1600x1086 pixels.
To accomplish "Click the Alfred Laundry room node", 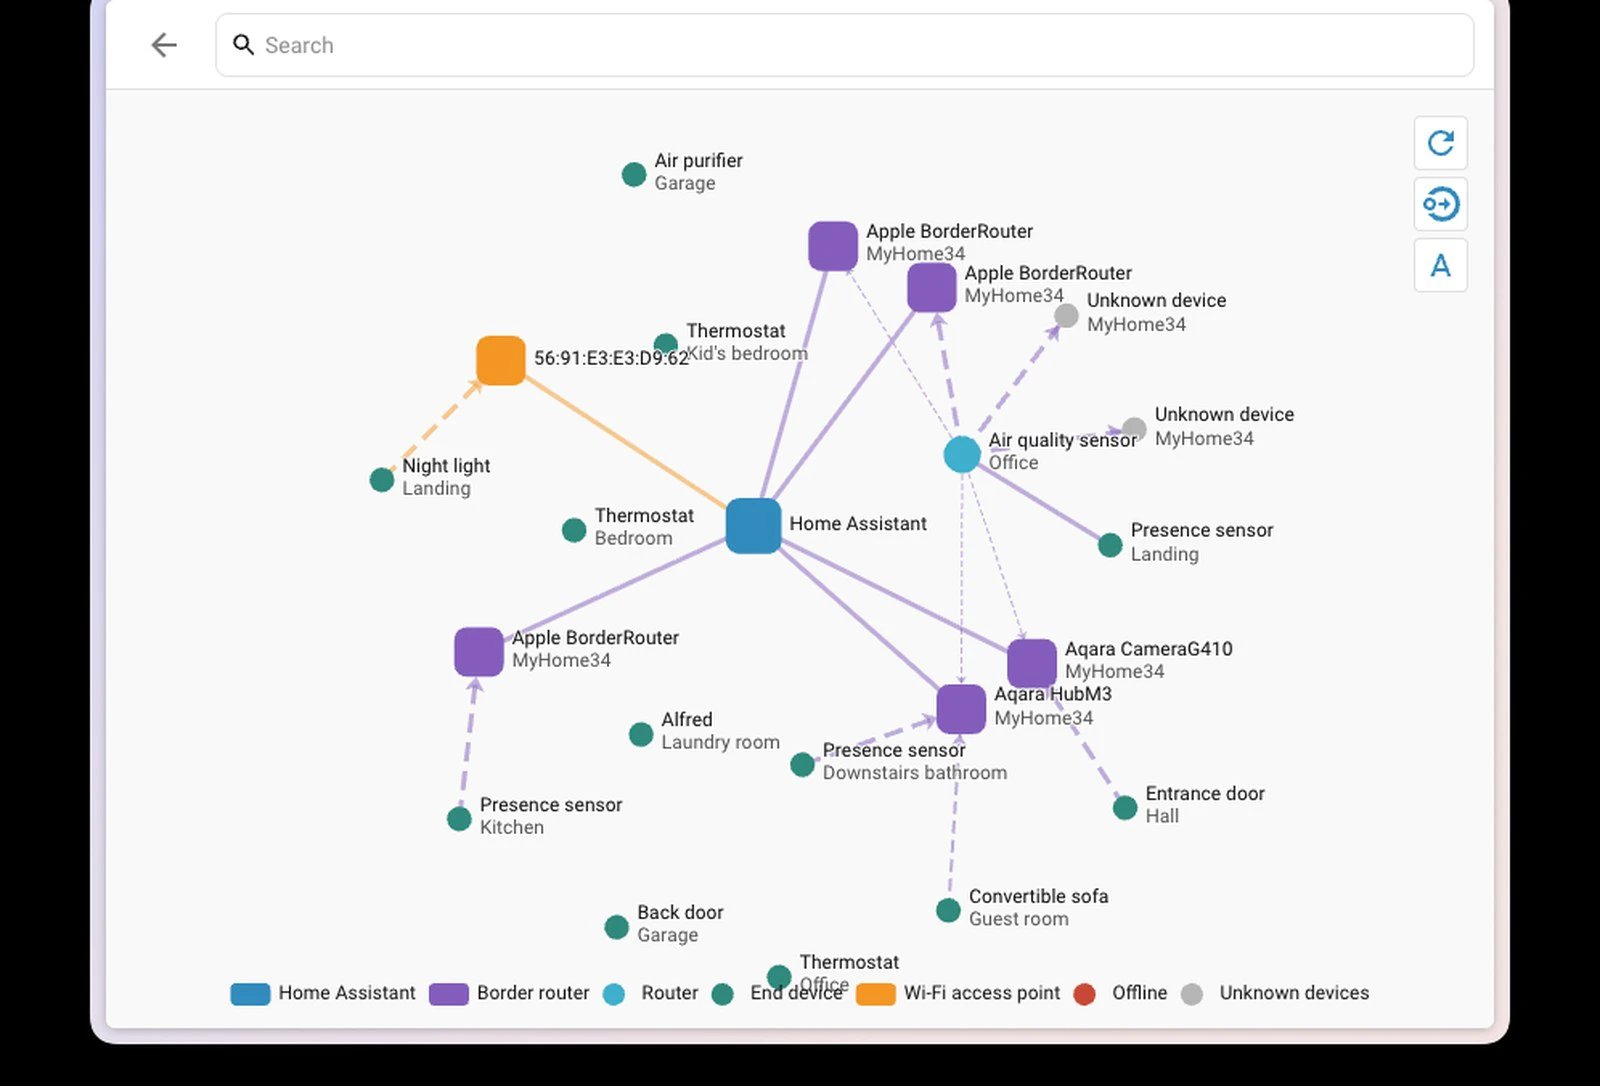I will (x=641, y=735).
